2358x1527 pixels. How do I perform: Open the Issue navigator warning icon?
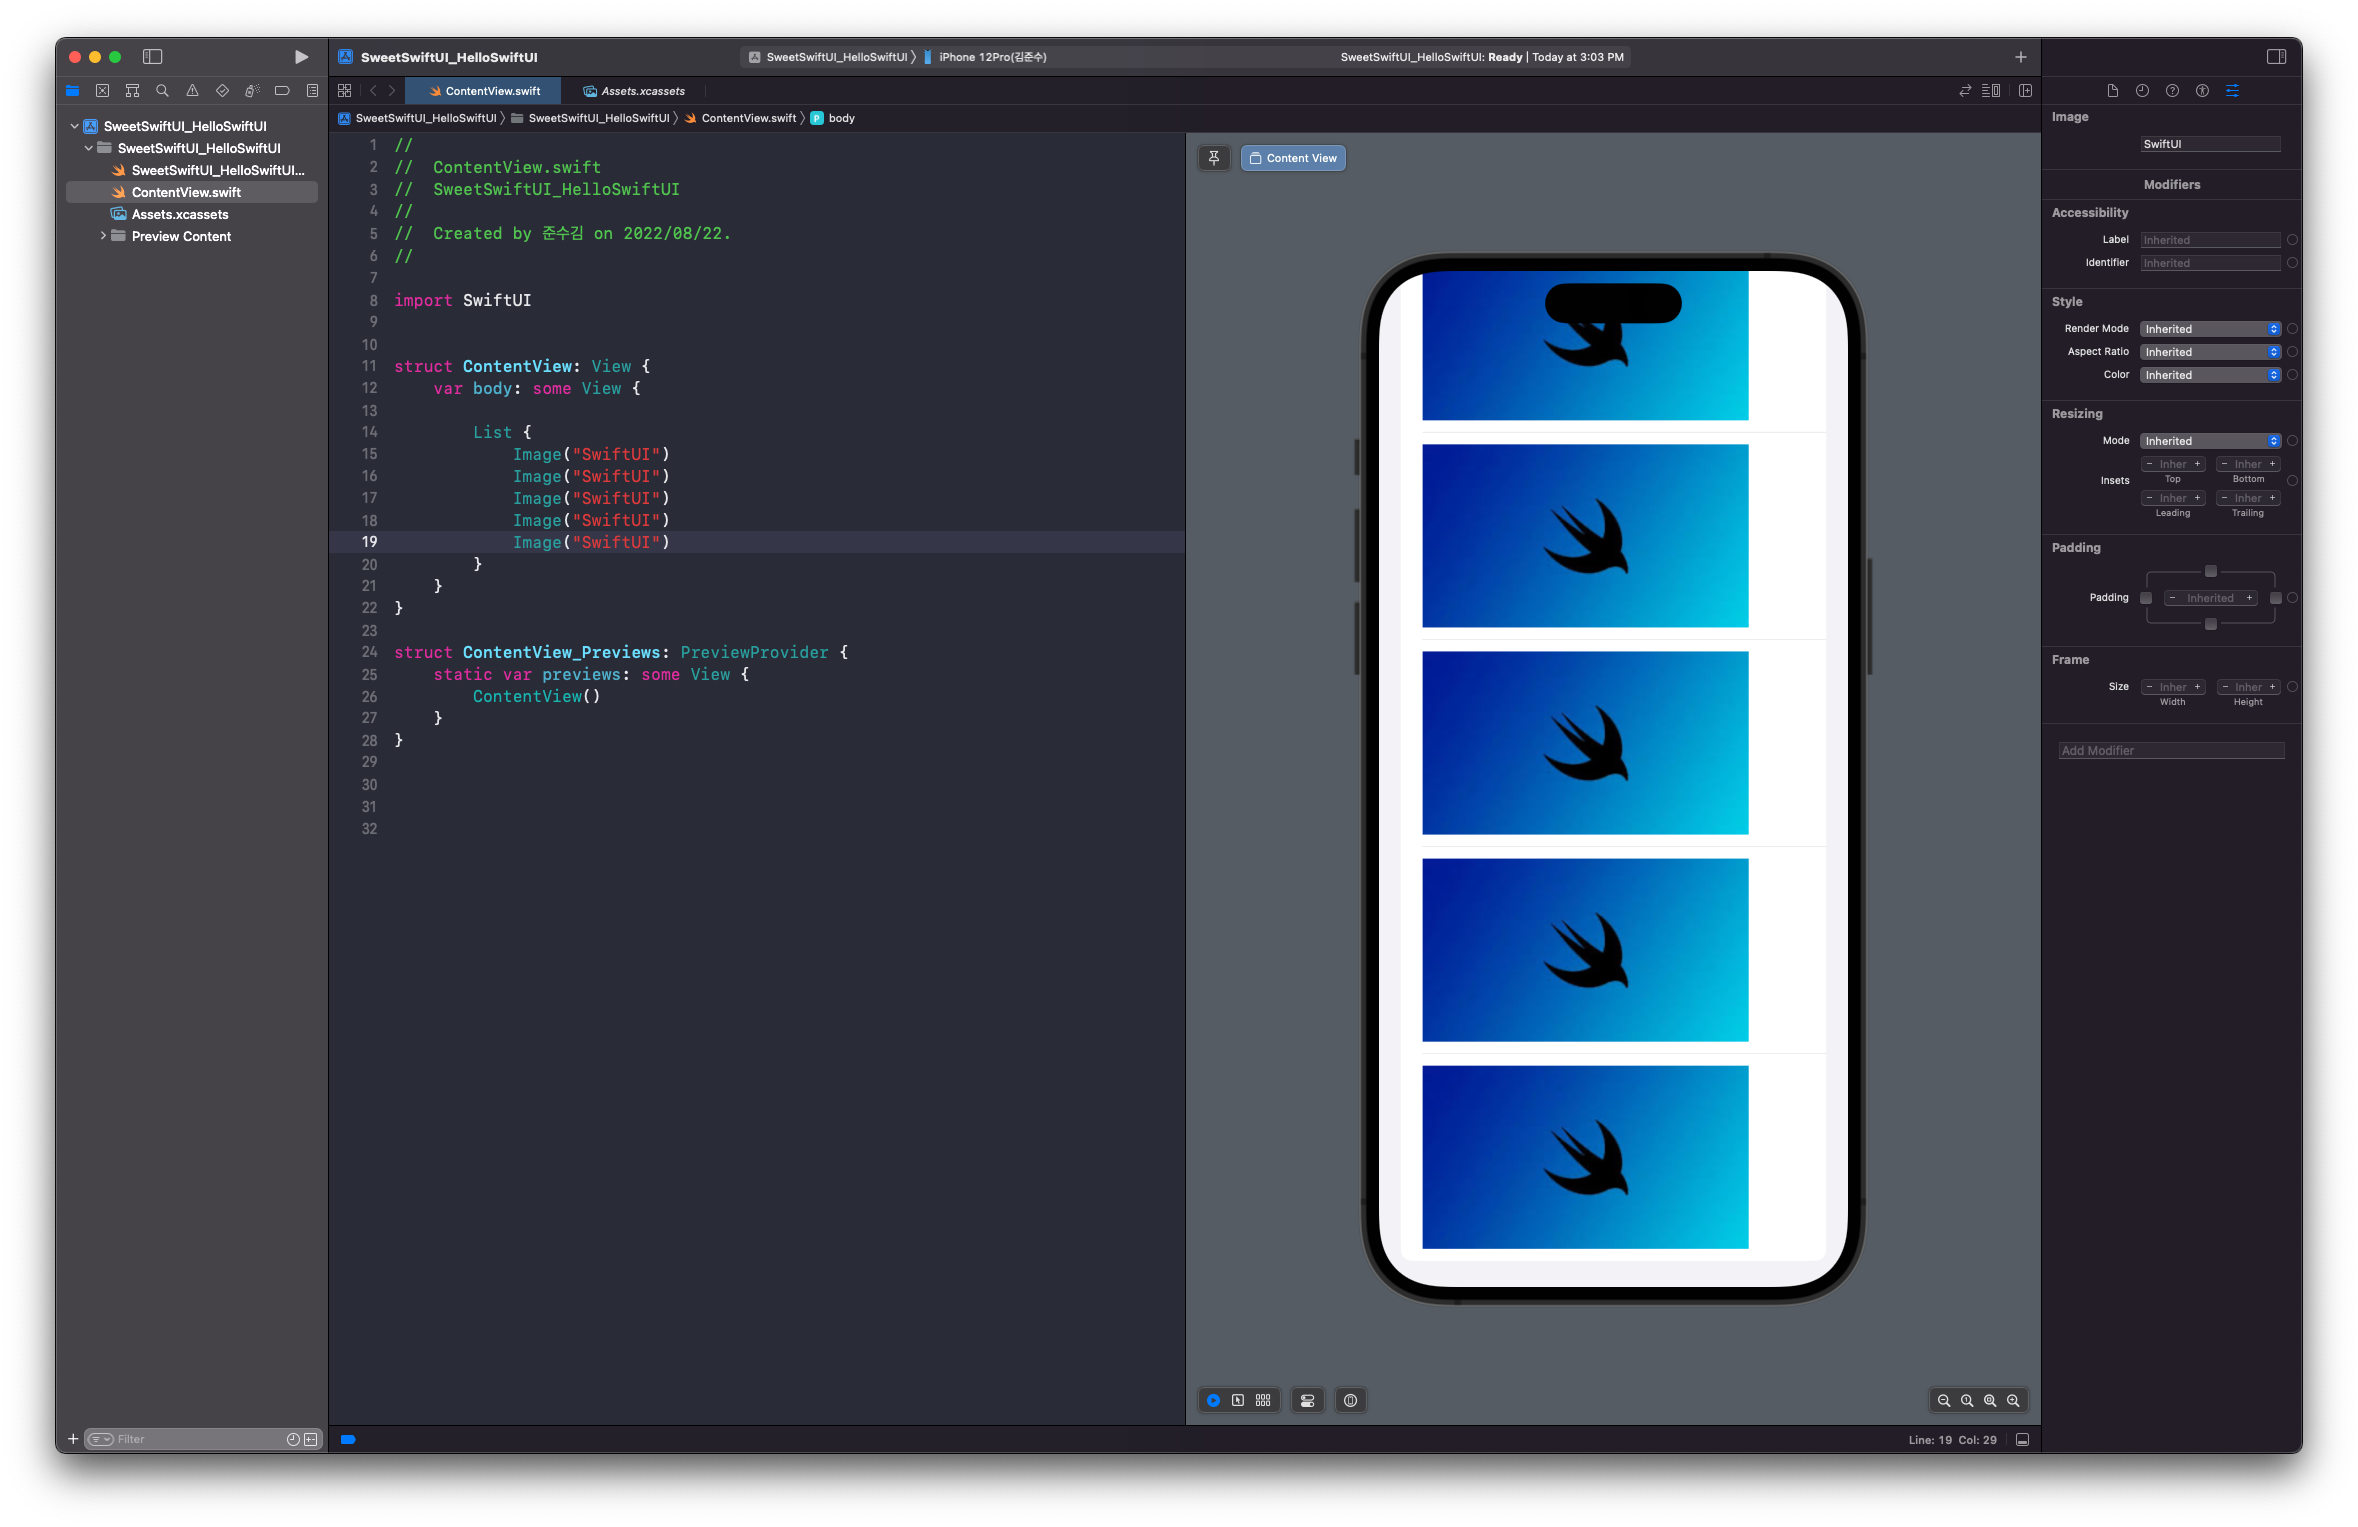tap(192, 91)
